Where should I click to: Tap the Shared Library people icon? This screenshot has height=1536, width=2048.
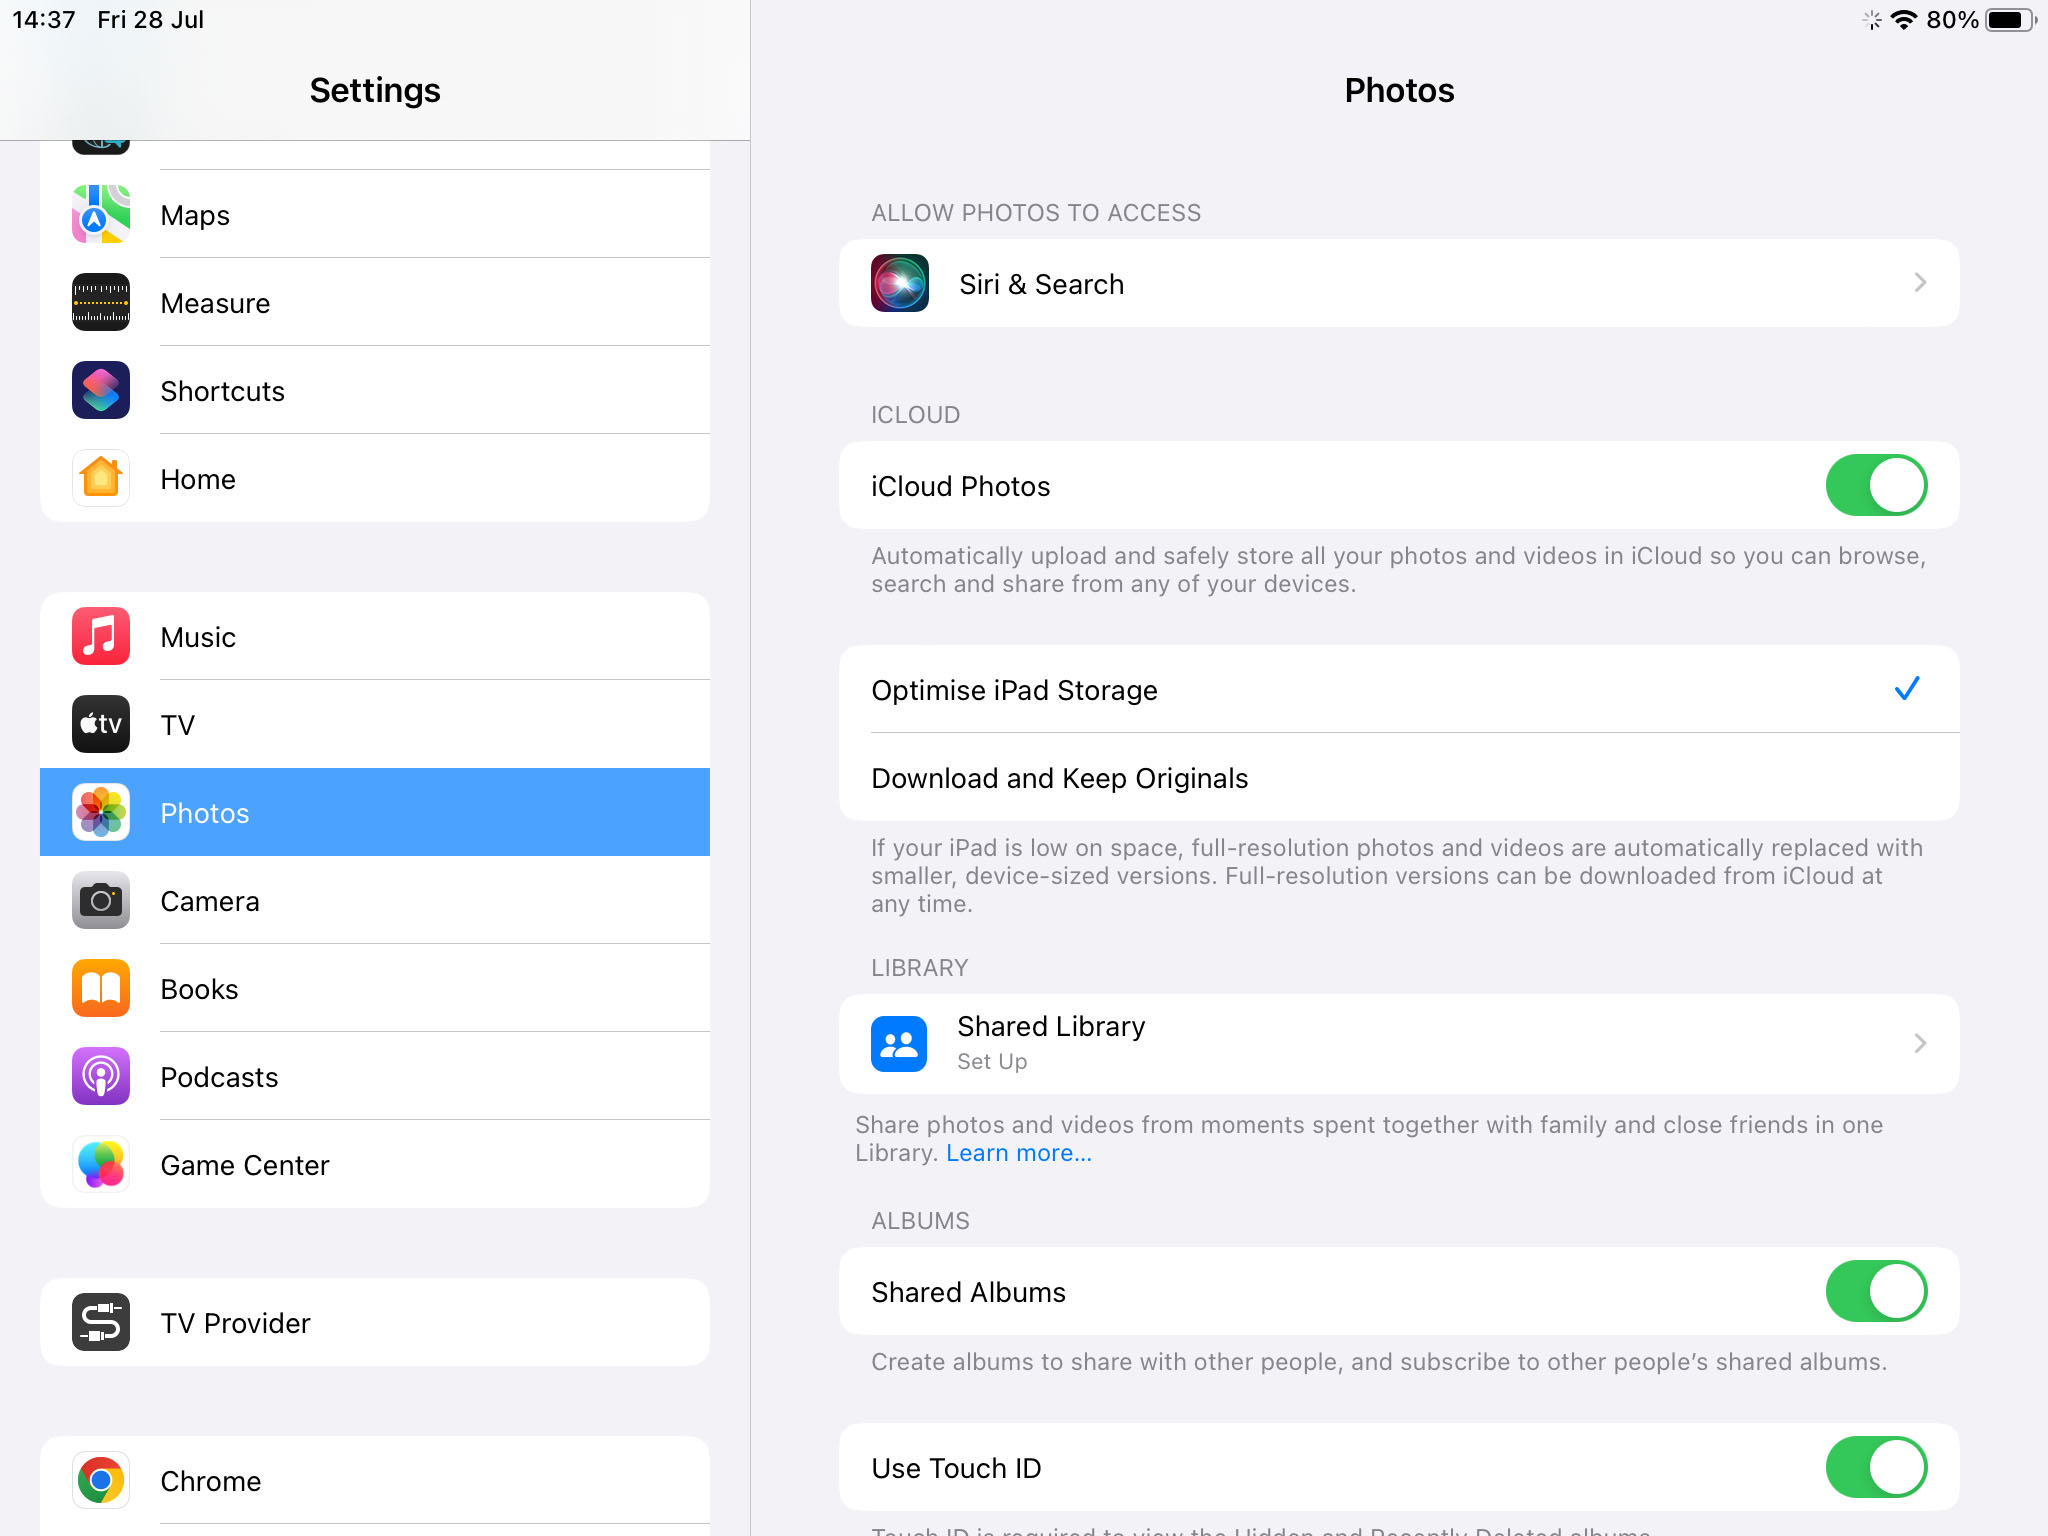899,1044
